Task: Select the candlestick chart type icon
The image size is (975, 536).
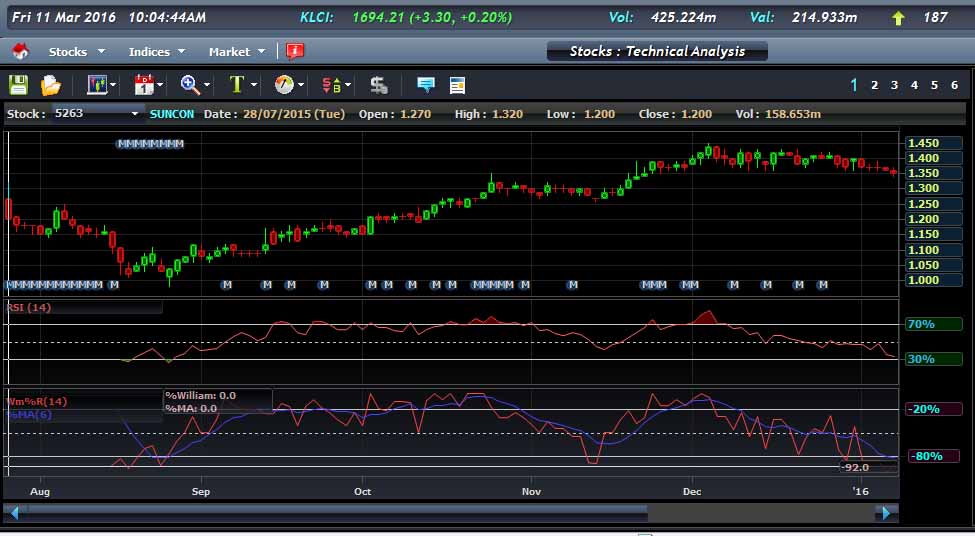Action: [98, 85]
